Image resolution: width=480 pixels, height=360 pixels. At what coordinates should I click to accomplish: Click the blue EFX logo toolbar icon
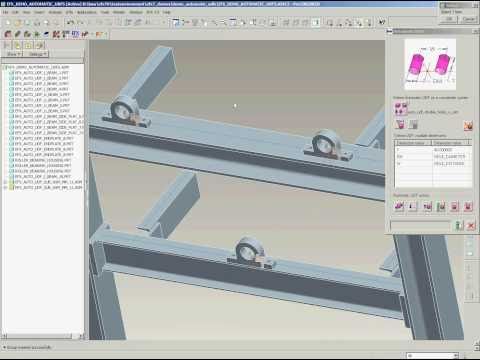click(x=75, y=34)
